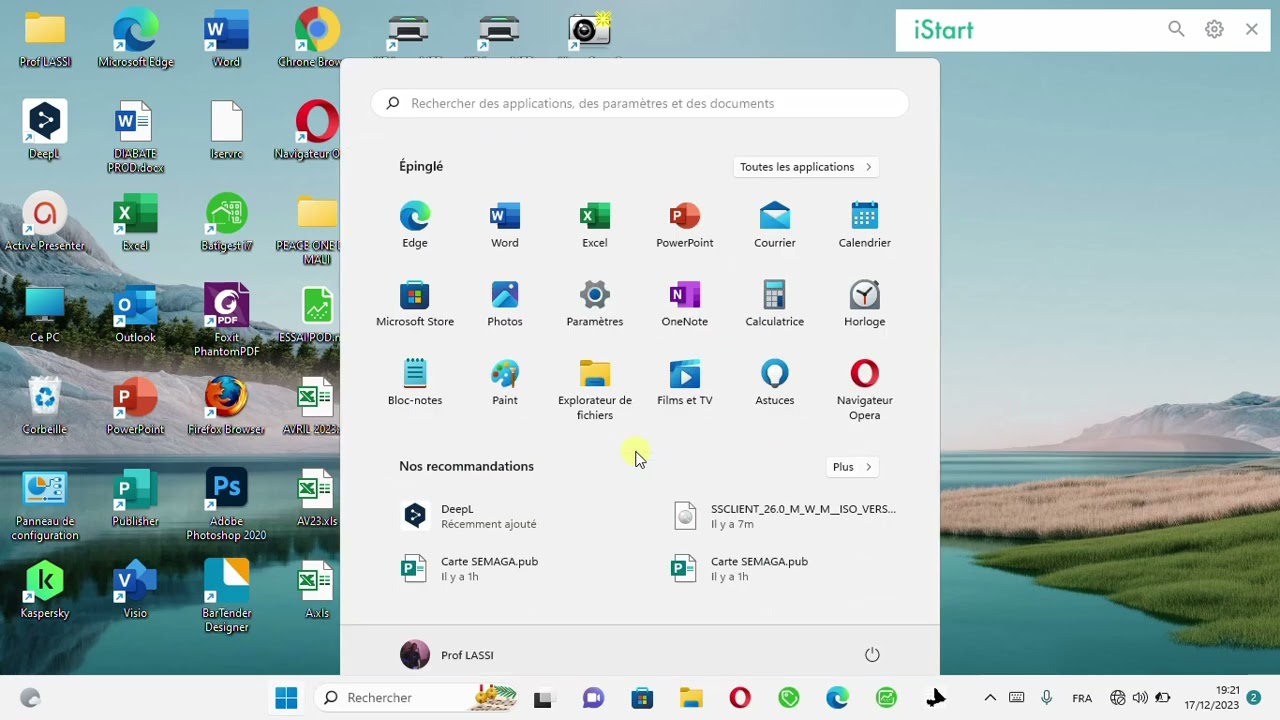Click the microphone icon in the system tray
Screen dimensions: 1280x720
(x=1046, y=698)
